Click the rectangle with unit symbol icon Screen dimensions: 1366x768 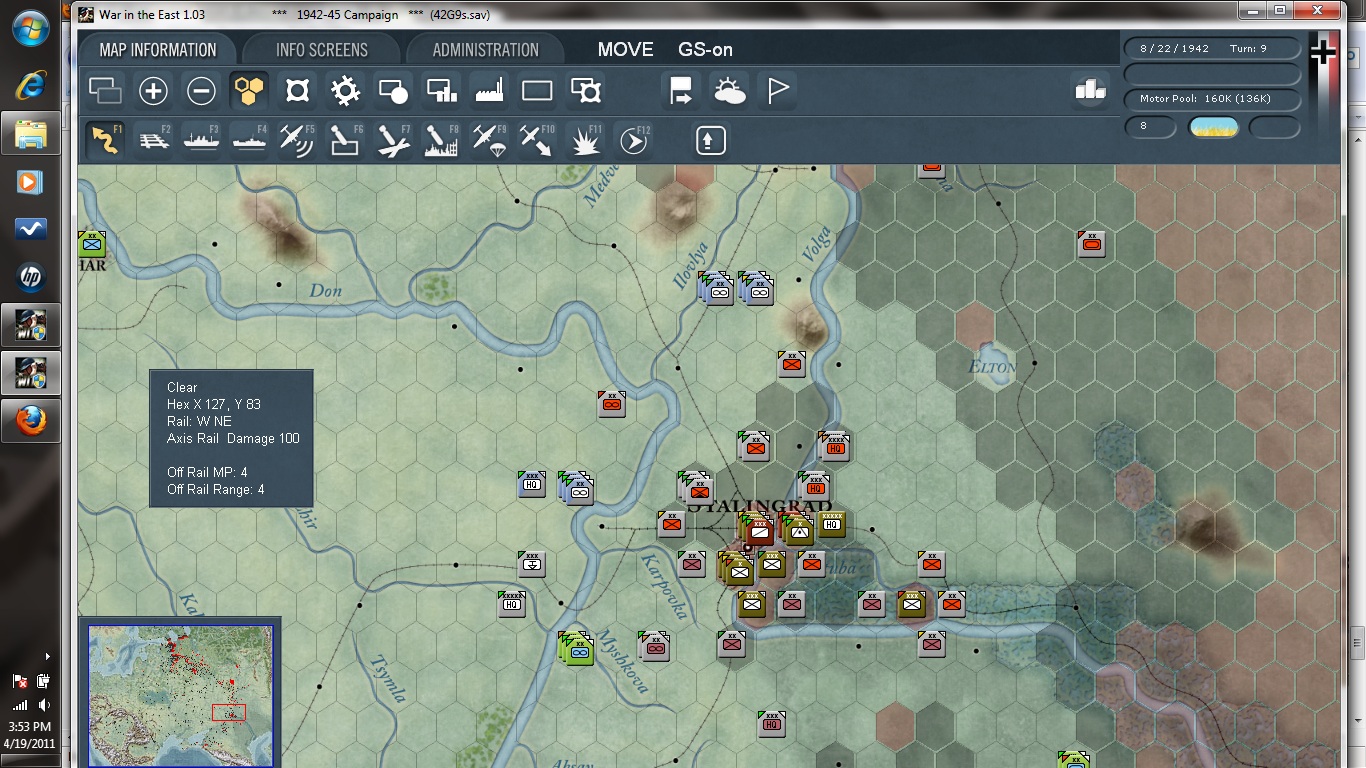pyautogui.click(x=585, y=92)
